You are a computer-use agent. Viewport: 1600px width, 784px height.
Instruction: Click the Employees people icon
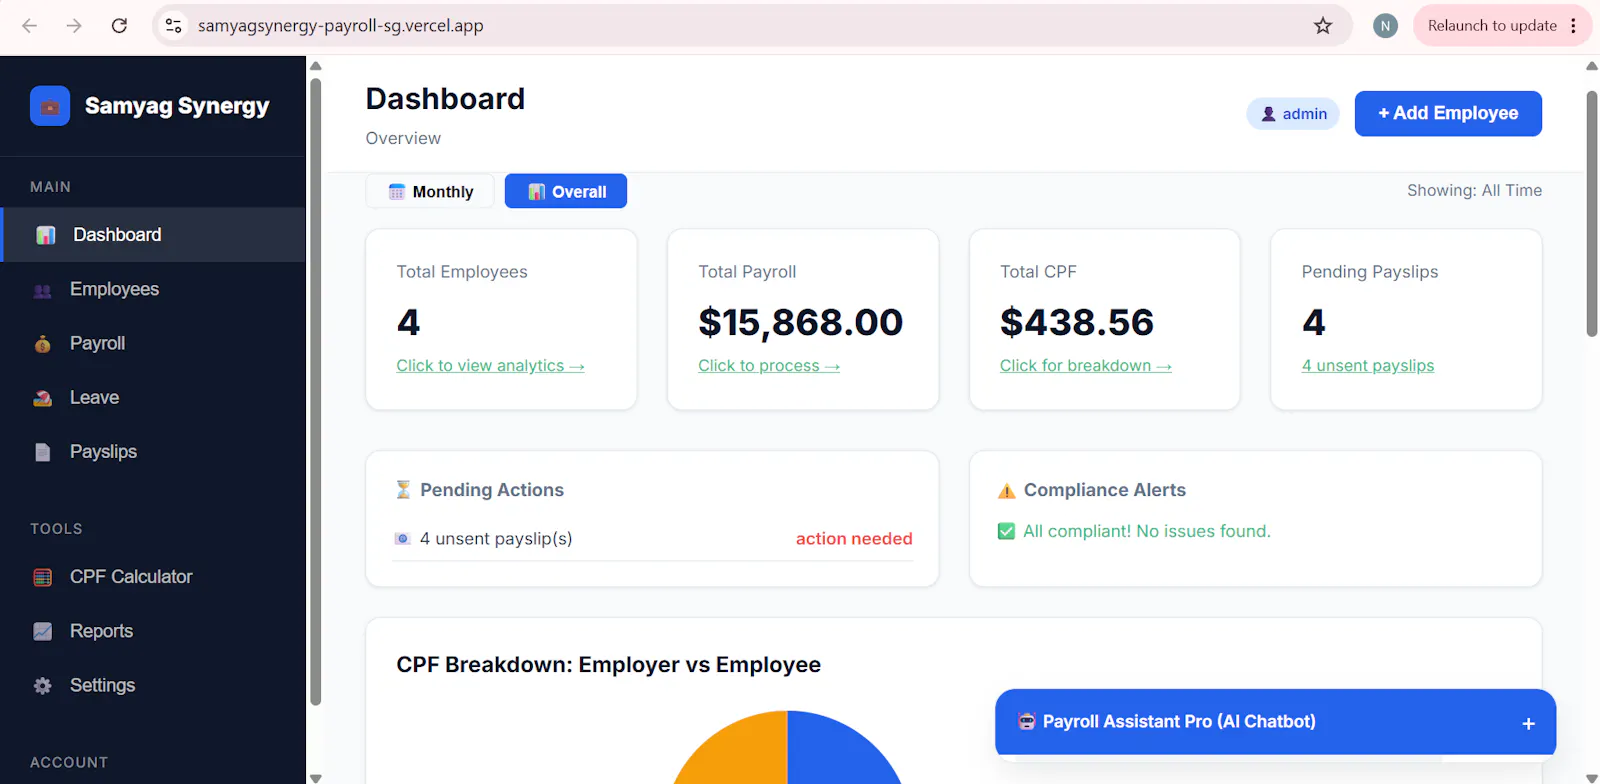[42, 290]
